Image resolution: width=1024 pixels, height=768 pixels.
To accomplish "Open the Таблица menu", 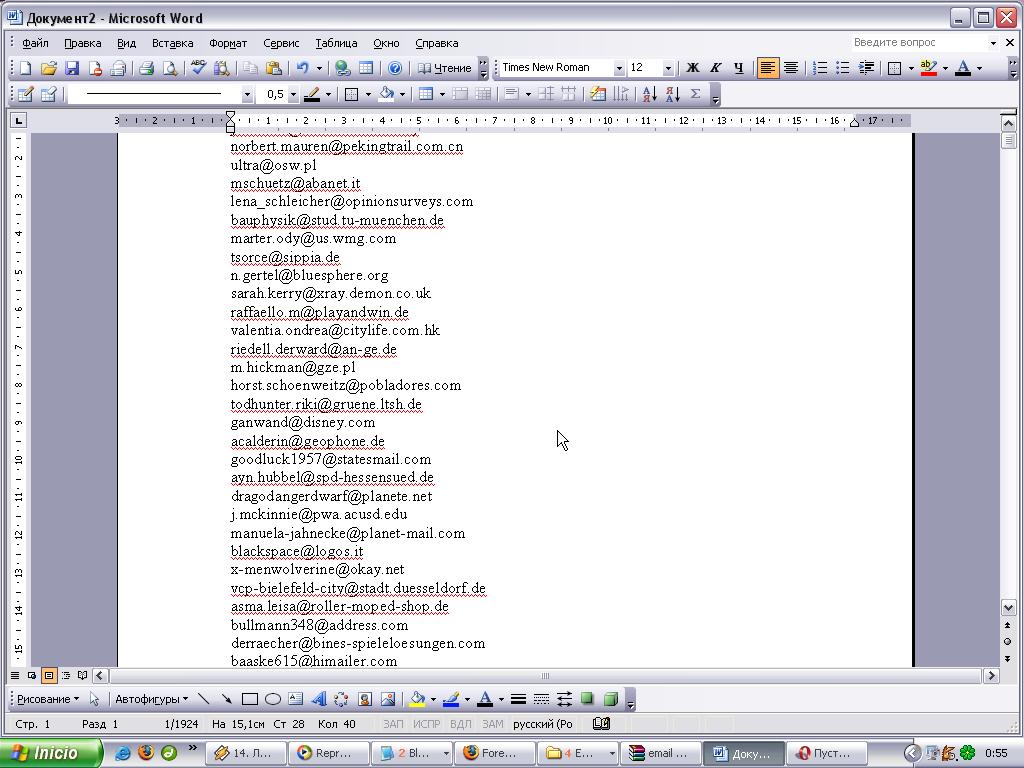I will coord(336,43).
